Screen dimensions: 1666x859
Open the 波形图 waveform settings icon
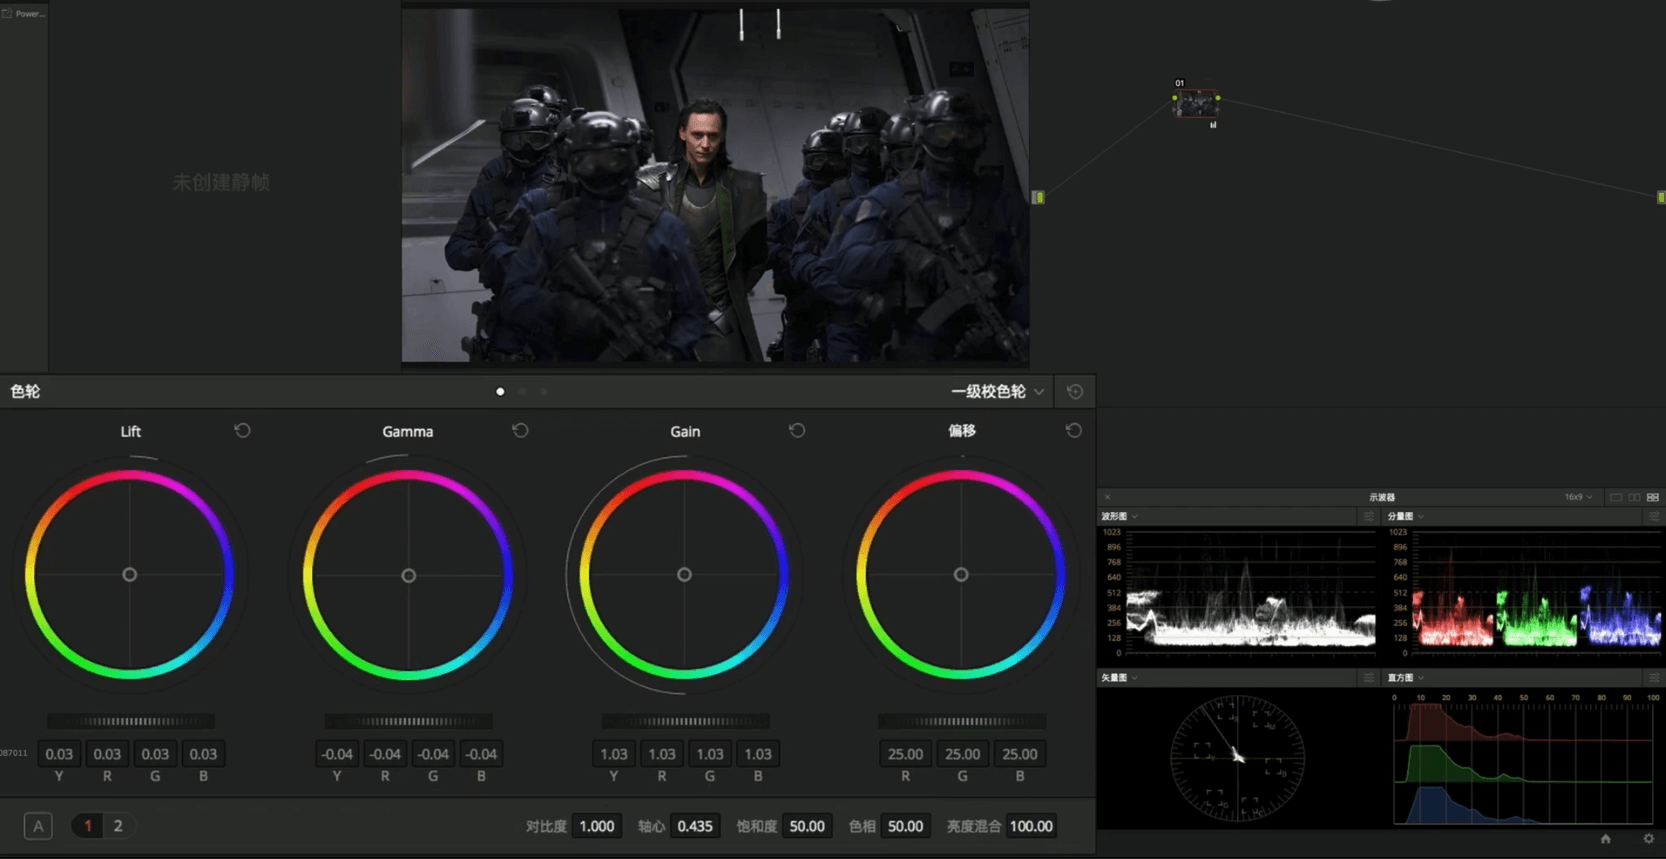click(x=1369, y=516)
